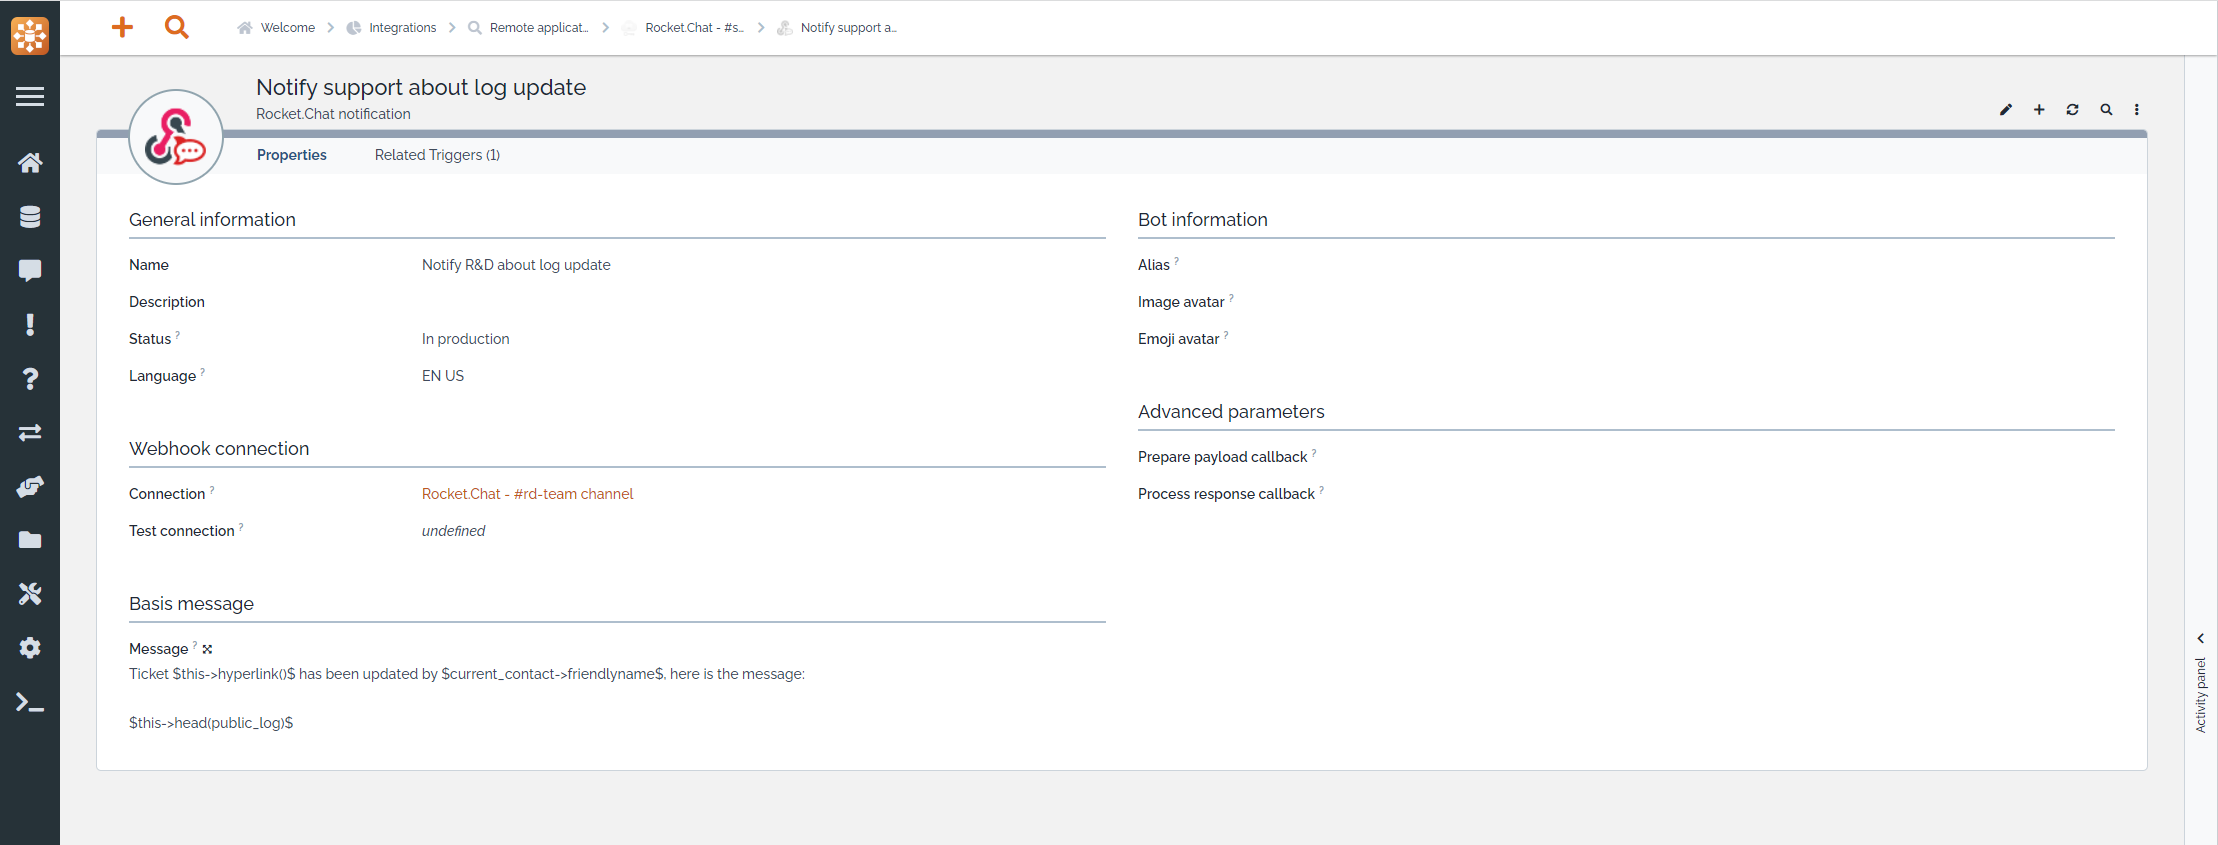Open the database stack sidebar icon
The height and width of the screenshot is (845, 2218).
(30, 217)
